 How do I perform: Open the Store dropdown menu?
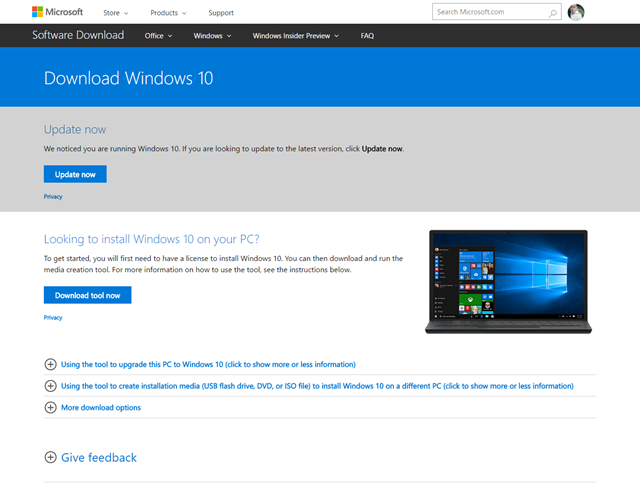tap(116, 13)
